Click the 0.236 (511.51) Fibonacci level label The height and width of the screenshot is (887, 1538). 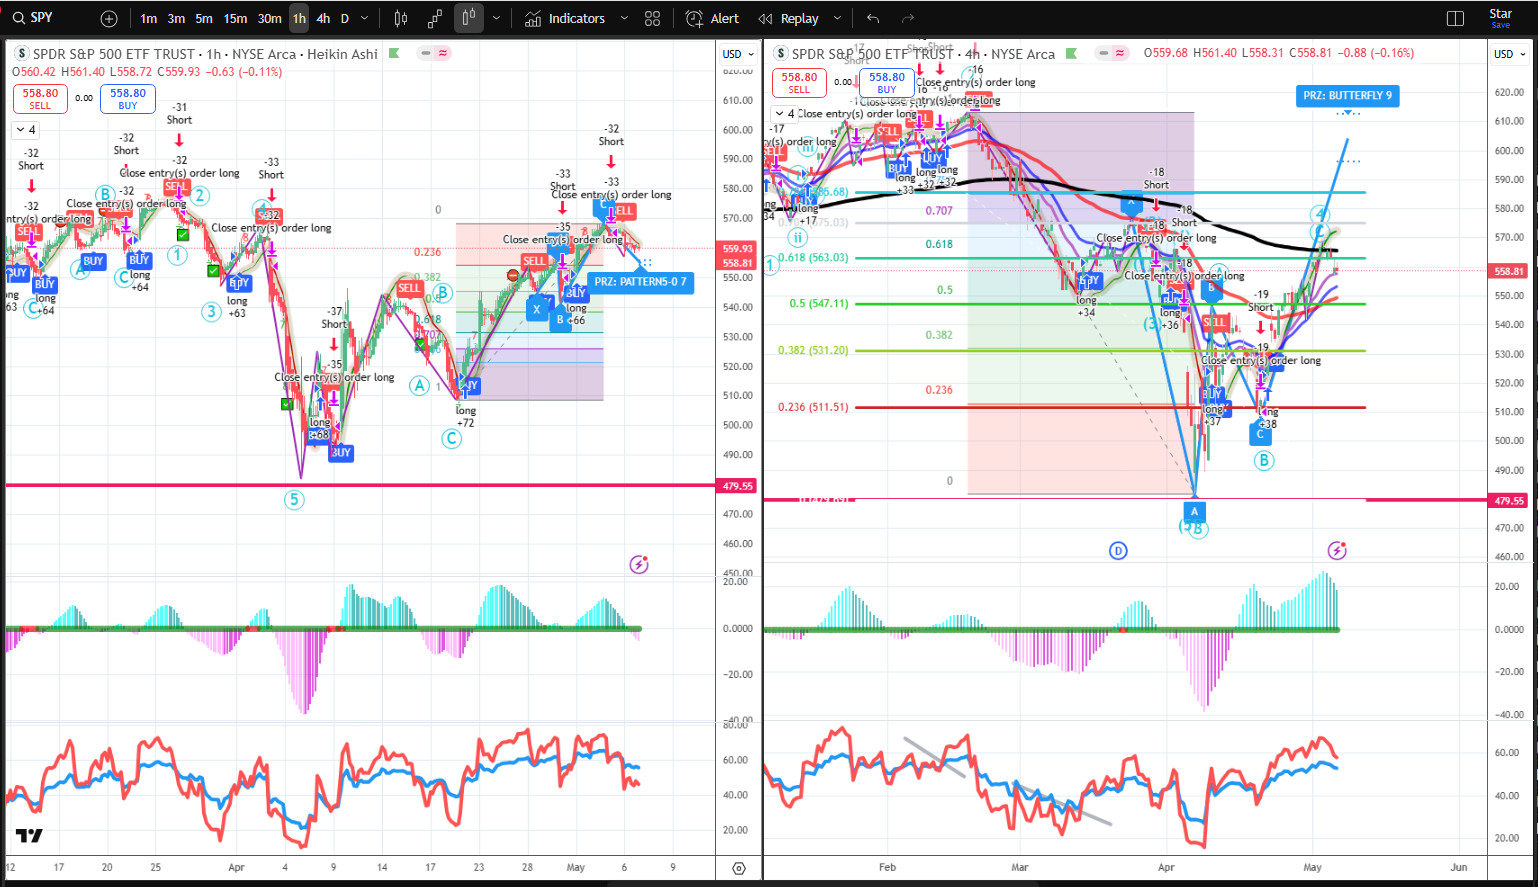[813, 407]
